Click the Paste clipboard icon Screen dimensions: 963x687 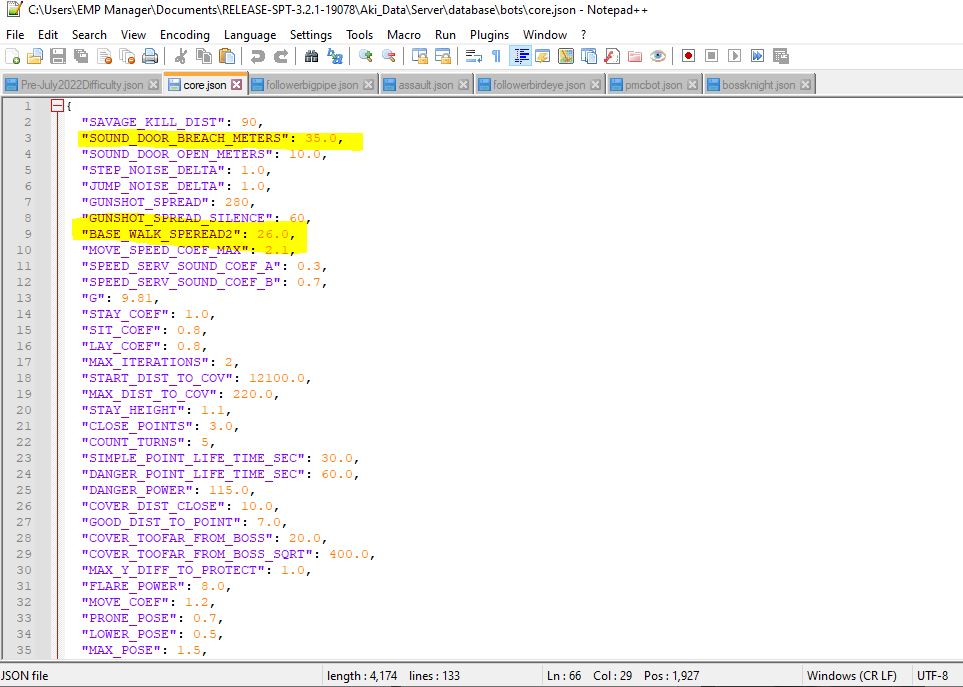pos(227,56)
